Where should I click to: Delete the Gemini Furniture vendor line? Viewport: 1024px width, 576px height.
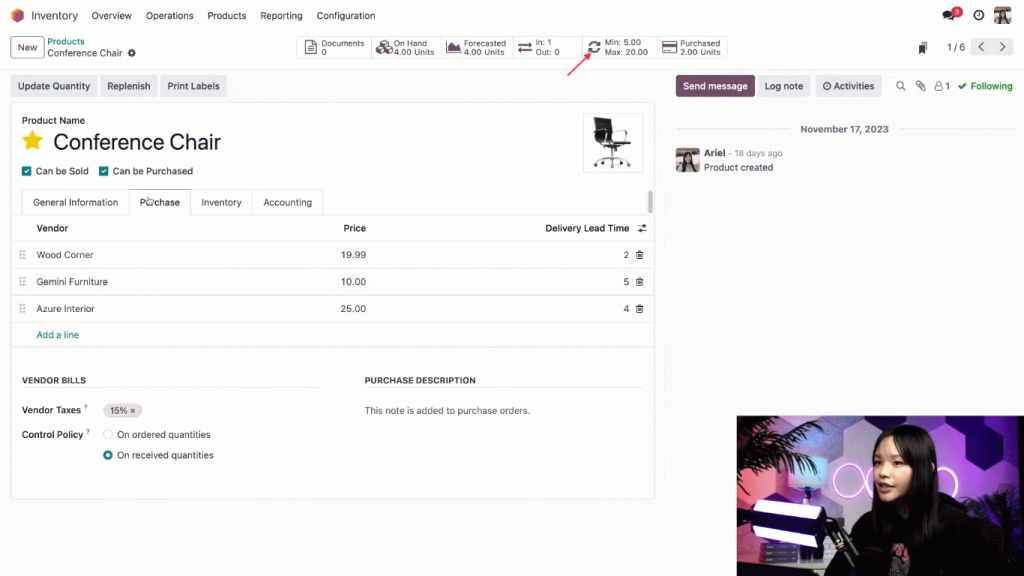pos(639,281)
